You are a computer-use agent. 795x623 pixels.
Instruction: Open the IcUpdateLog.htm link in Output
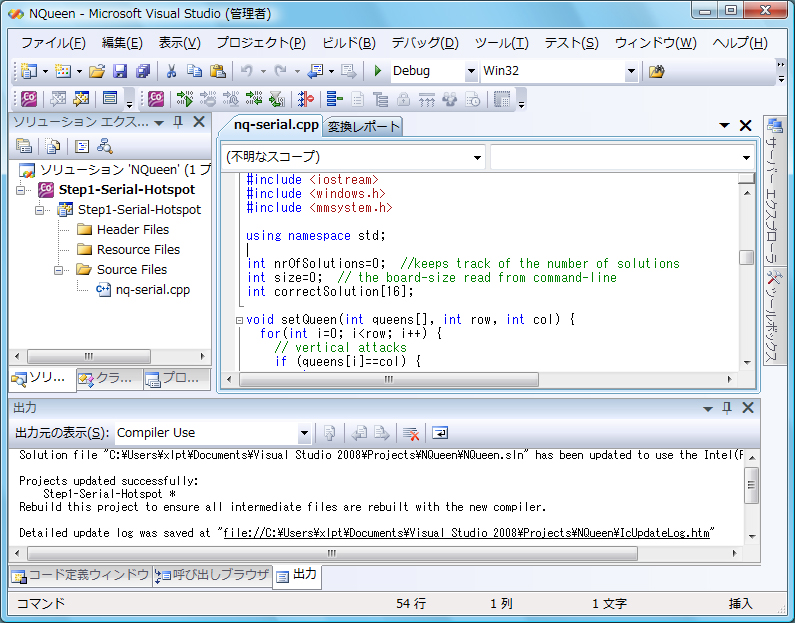pyautogui.click(x=466, y=533)
